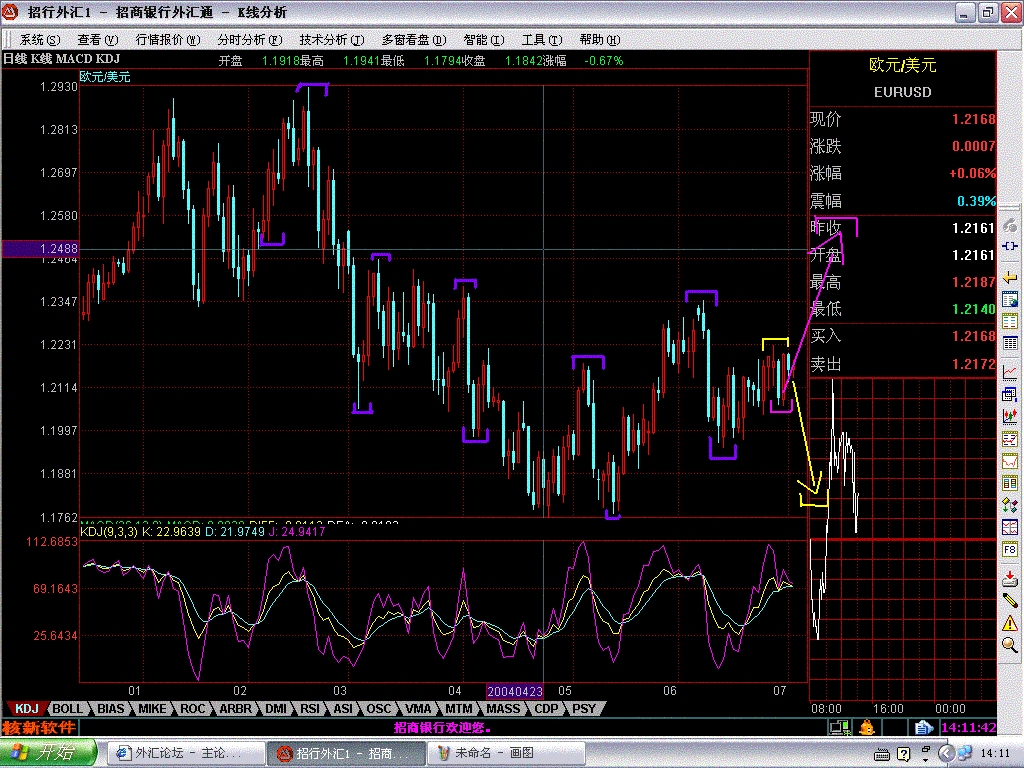
Task: Select the yellow pencil drawing tool
Action: pos(1010,599)
